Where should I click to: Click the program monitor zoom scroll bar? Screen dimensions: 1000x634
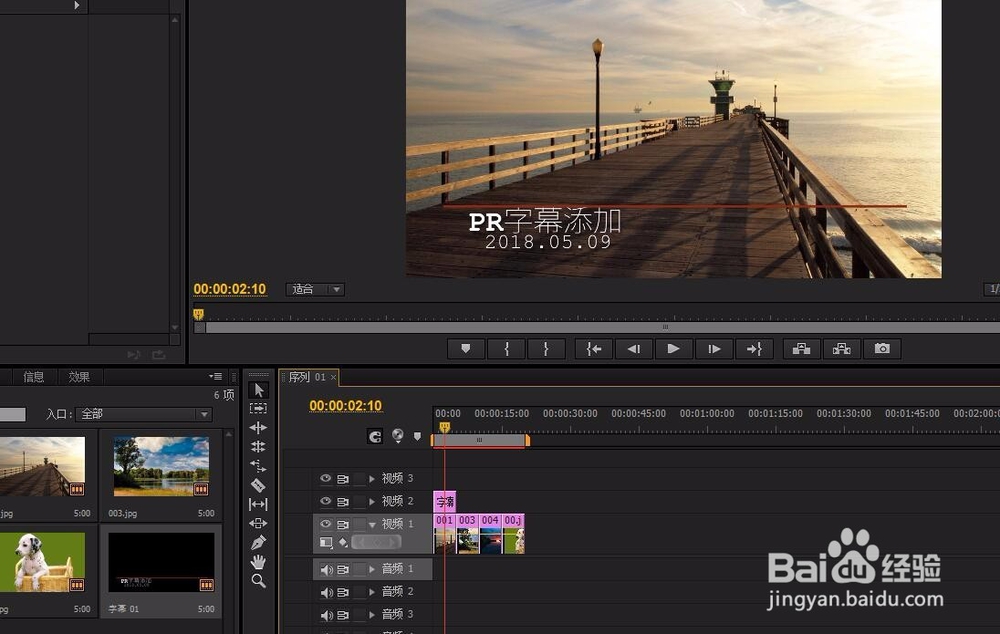click(x=601, y=327)
